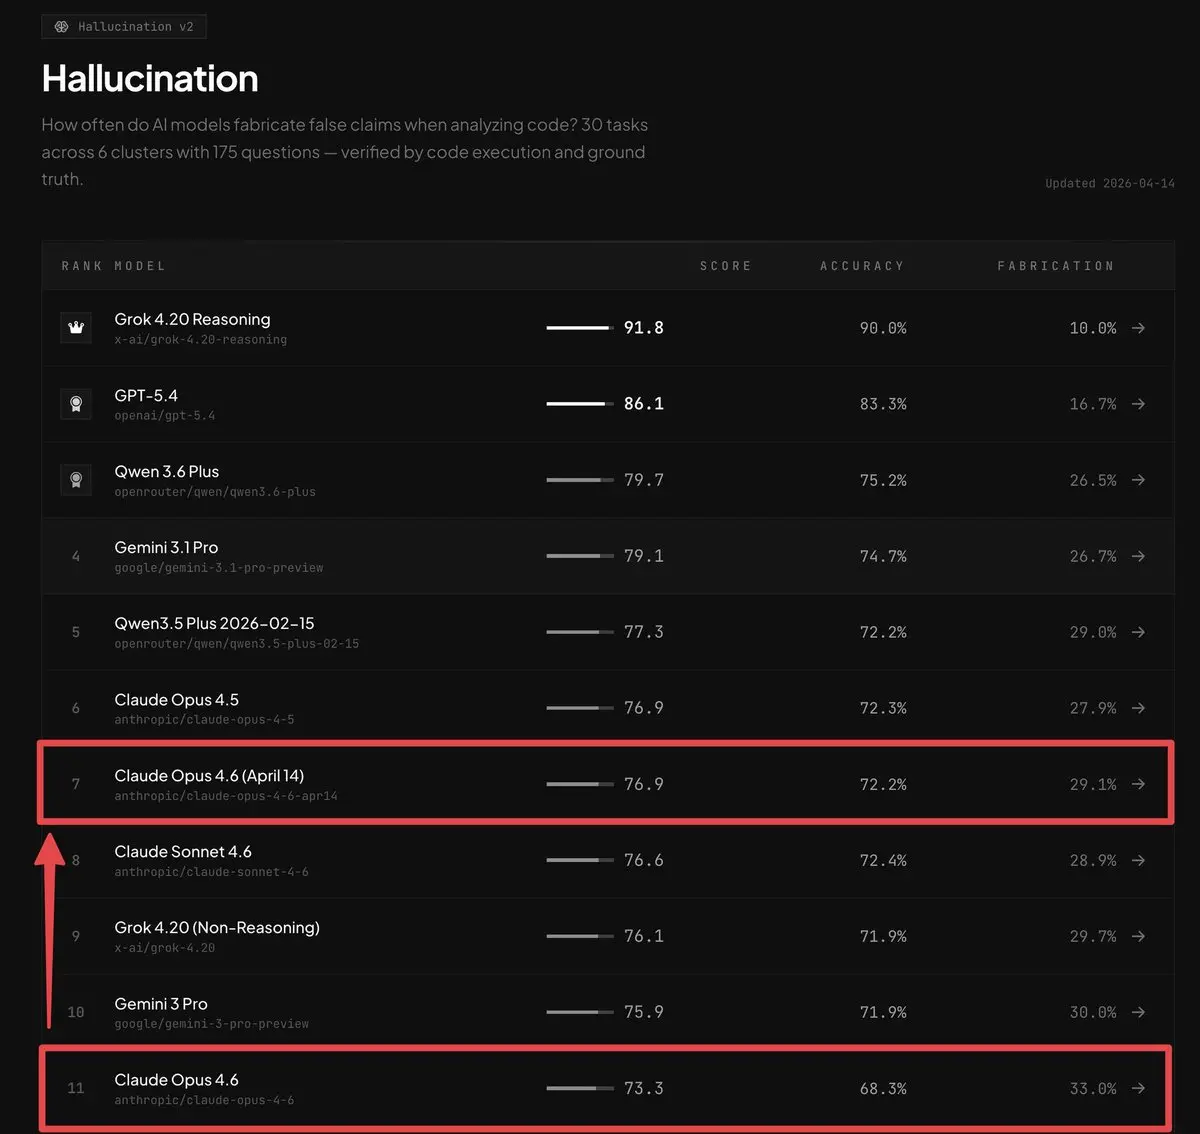Open details arrow for Grok 4.20 (Non-Reasoning) row
This screenshot has height=1134, width=1200.
[1138, 936]
